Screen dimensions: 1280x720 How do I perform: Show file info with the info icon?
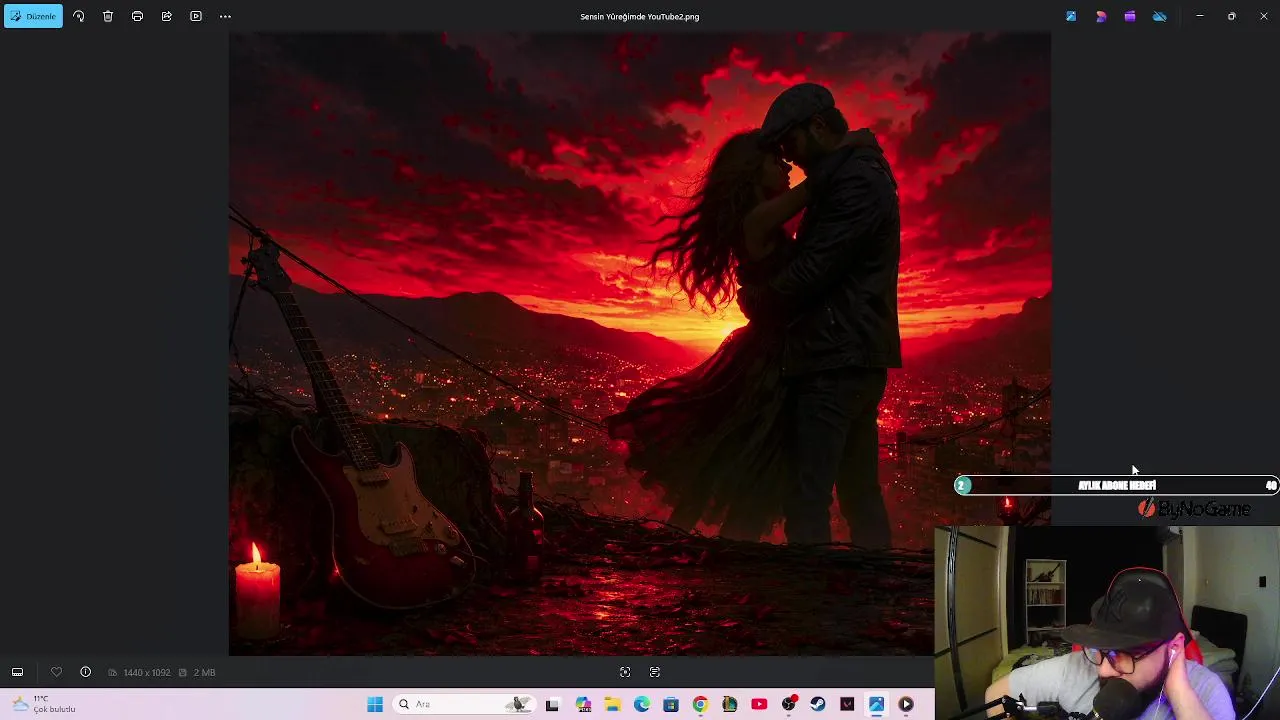coord(85,672)
